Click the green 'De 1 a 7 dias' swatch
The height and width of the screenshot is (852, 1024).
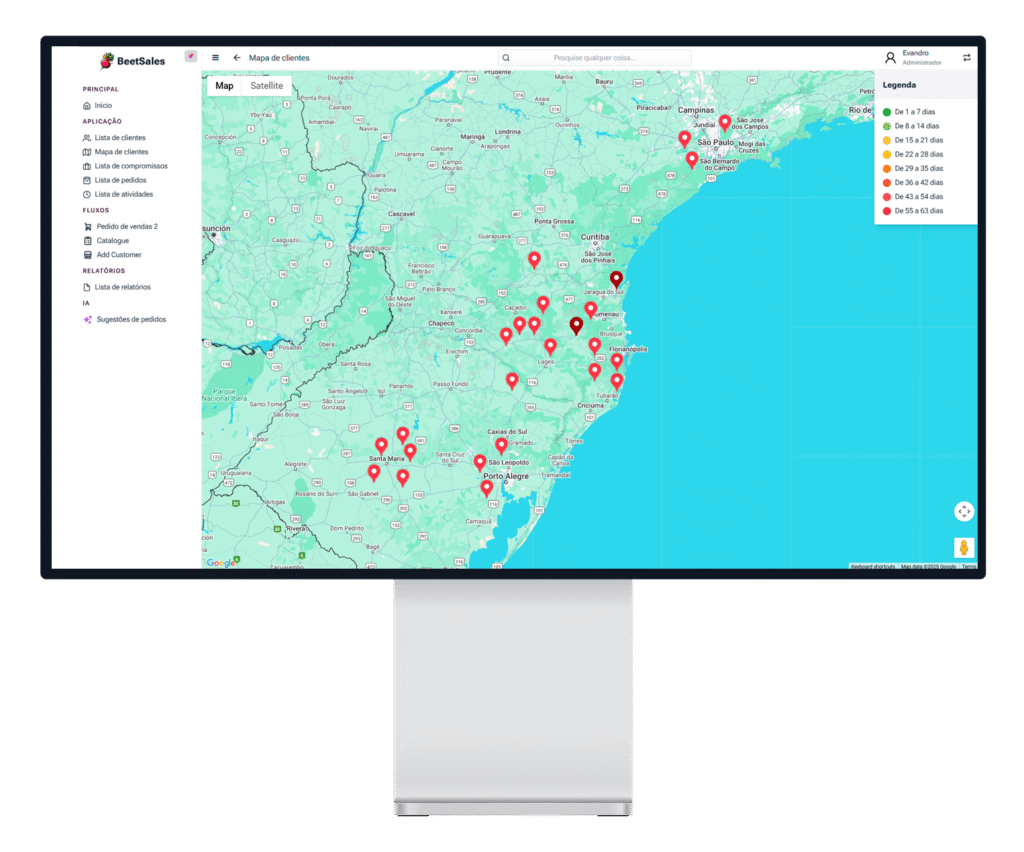(886, 112)
